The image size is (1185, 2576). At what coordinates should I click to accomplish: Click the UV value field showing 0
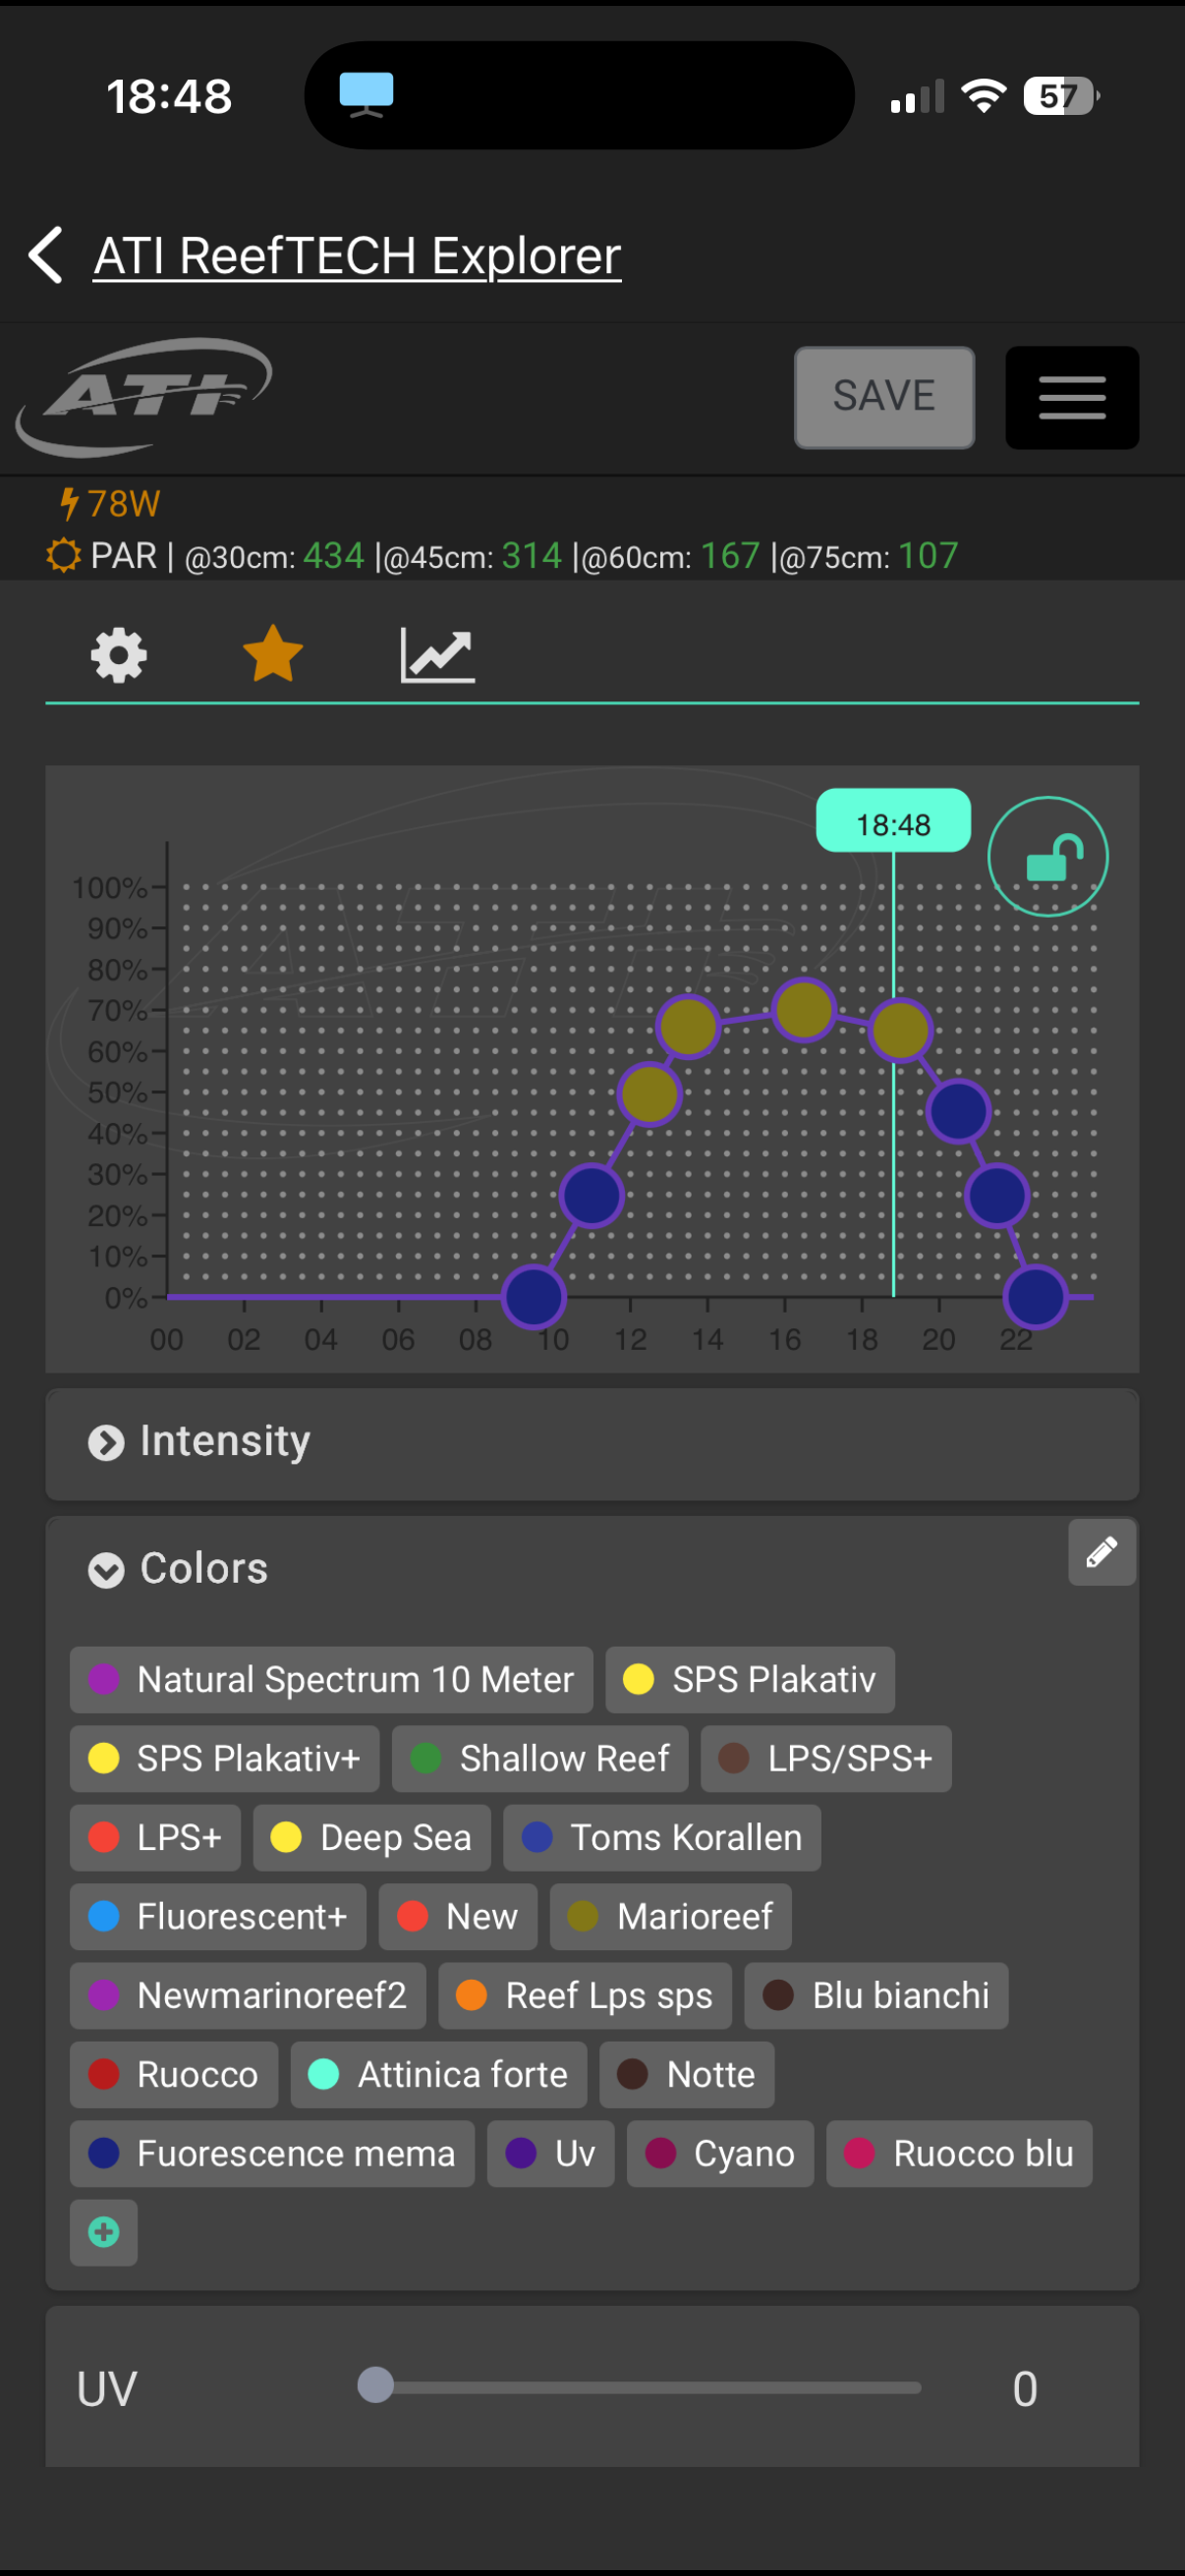pyautogui.click(x=1025, y=2388)
